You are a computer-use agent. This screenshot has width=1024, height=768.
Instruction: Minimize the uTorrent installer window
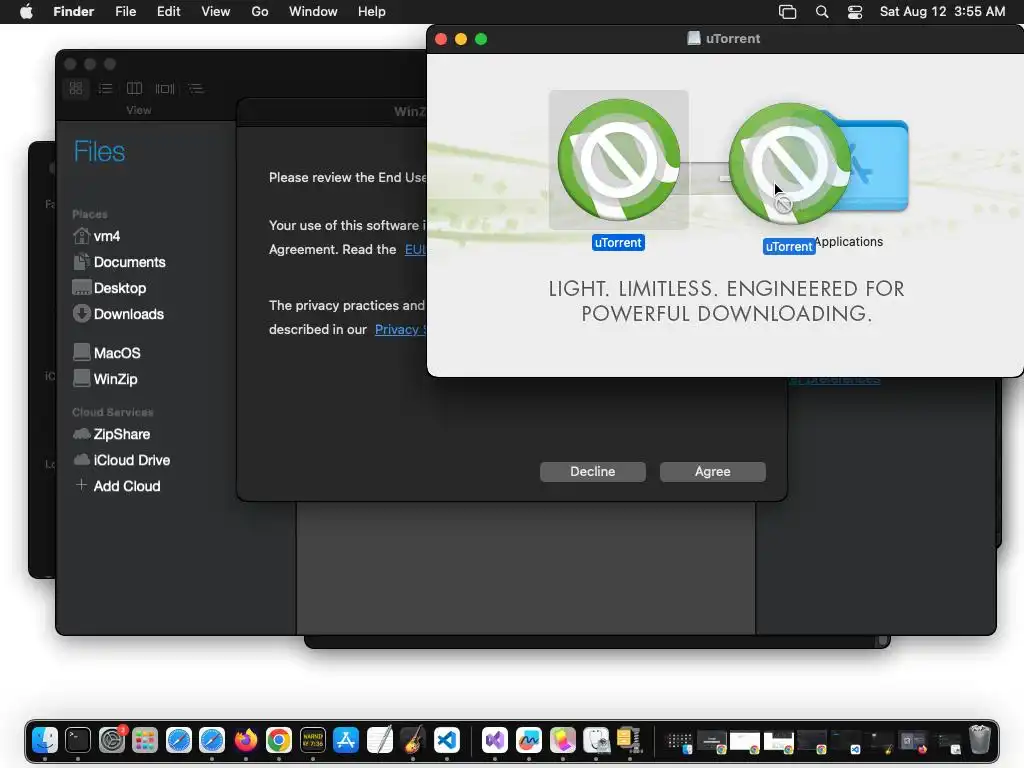click(461, 39)
